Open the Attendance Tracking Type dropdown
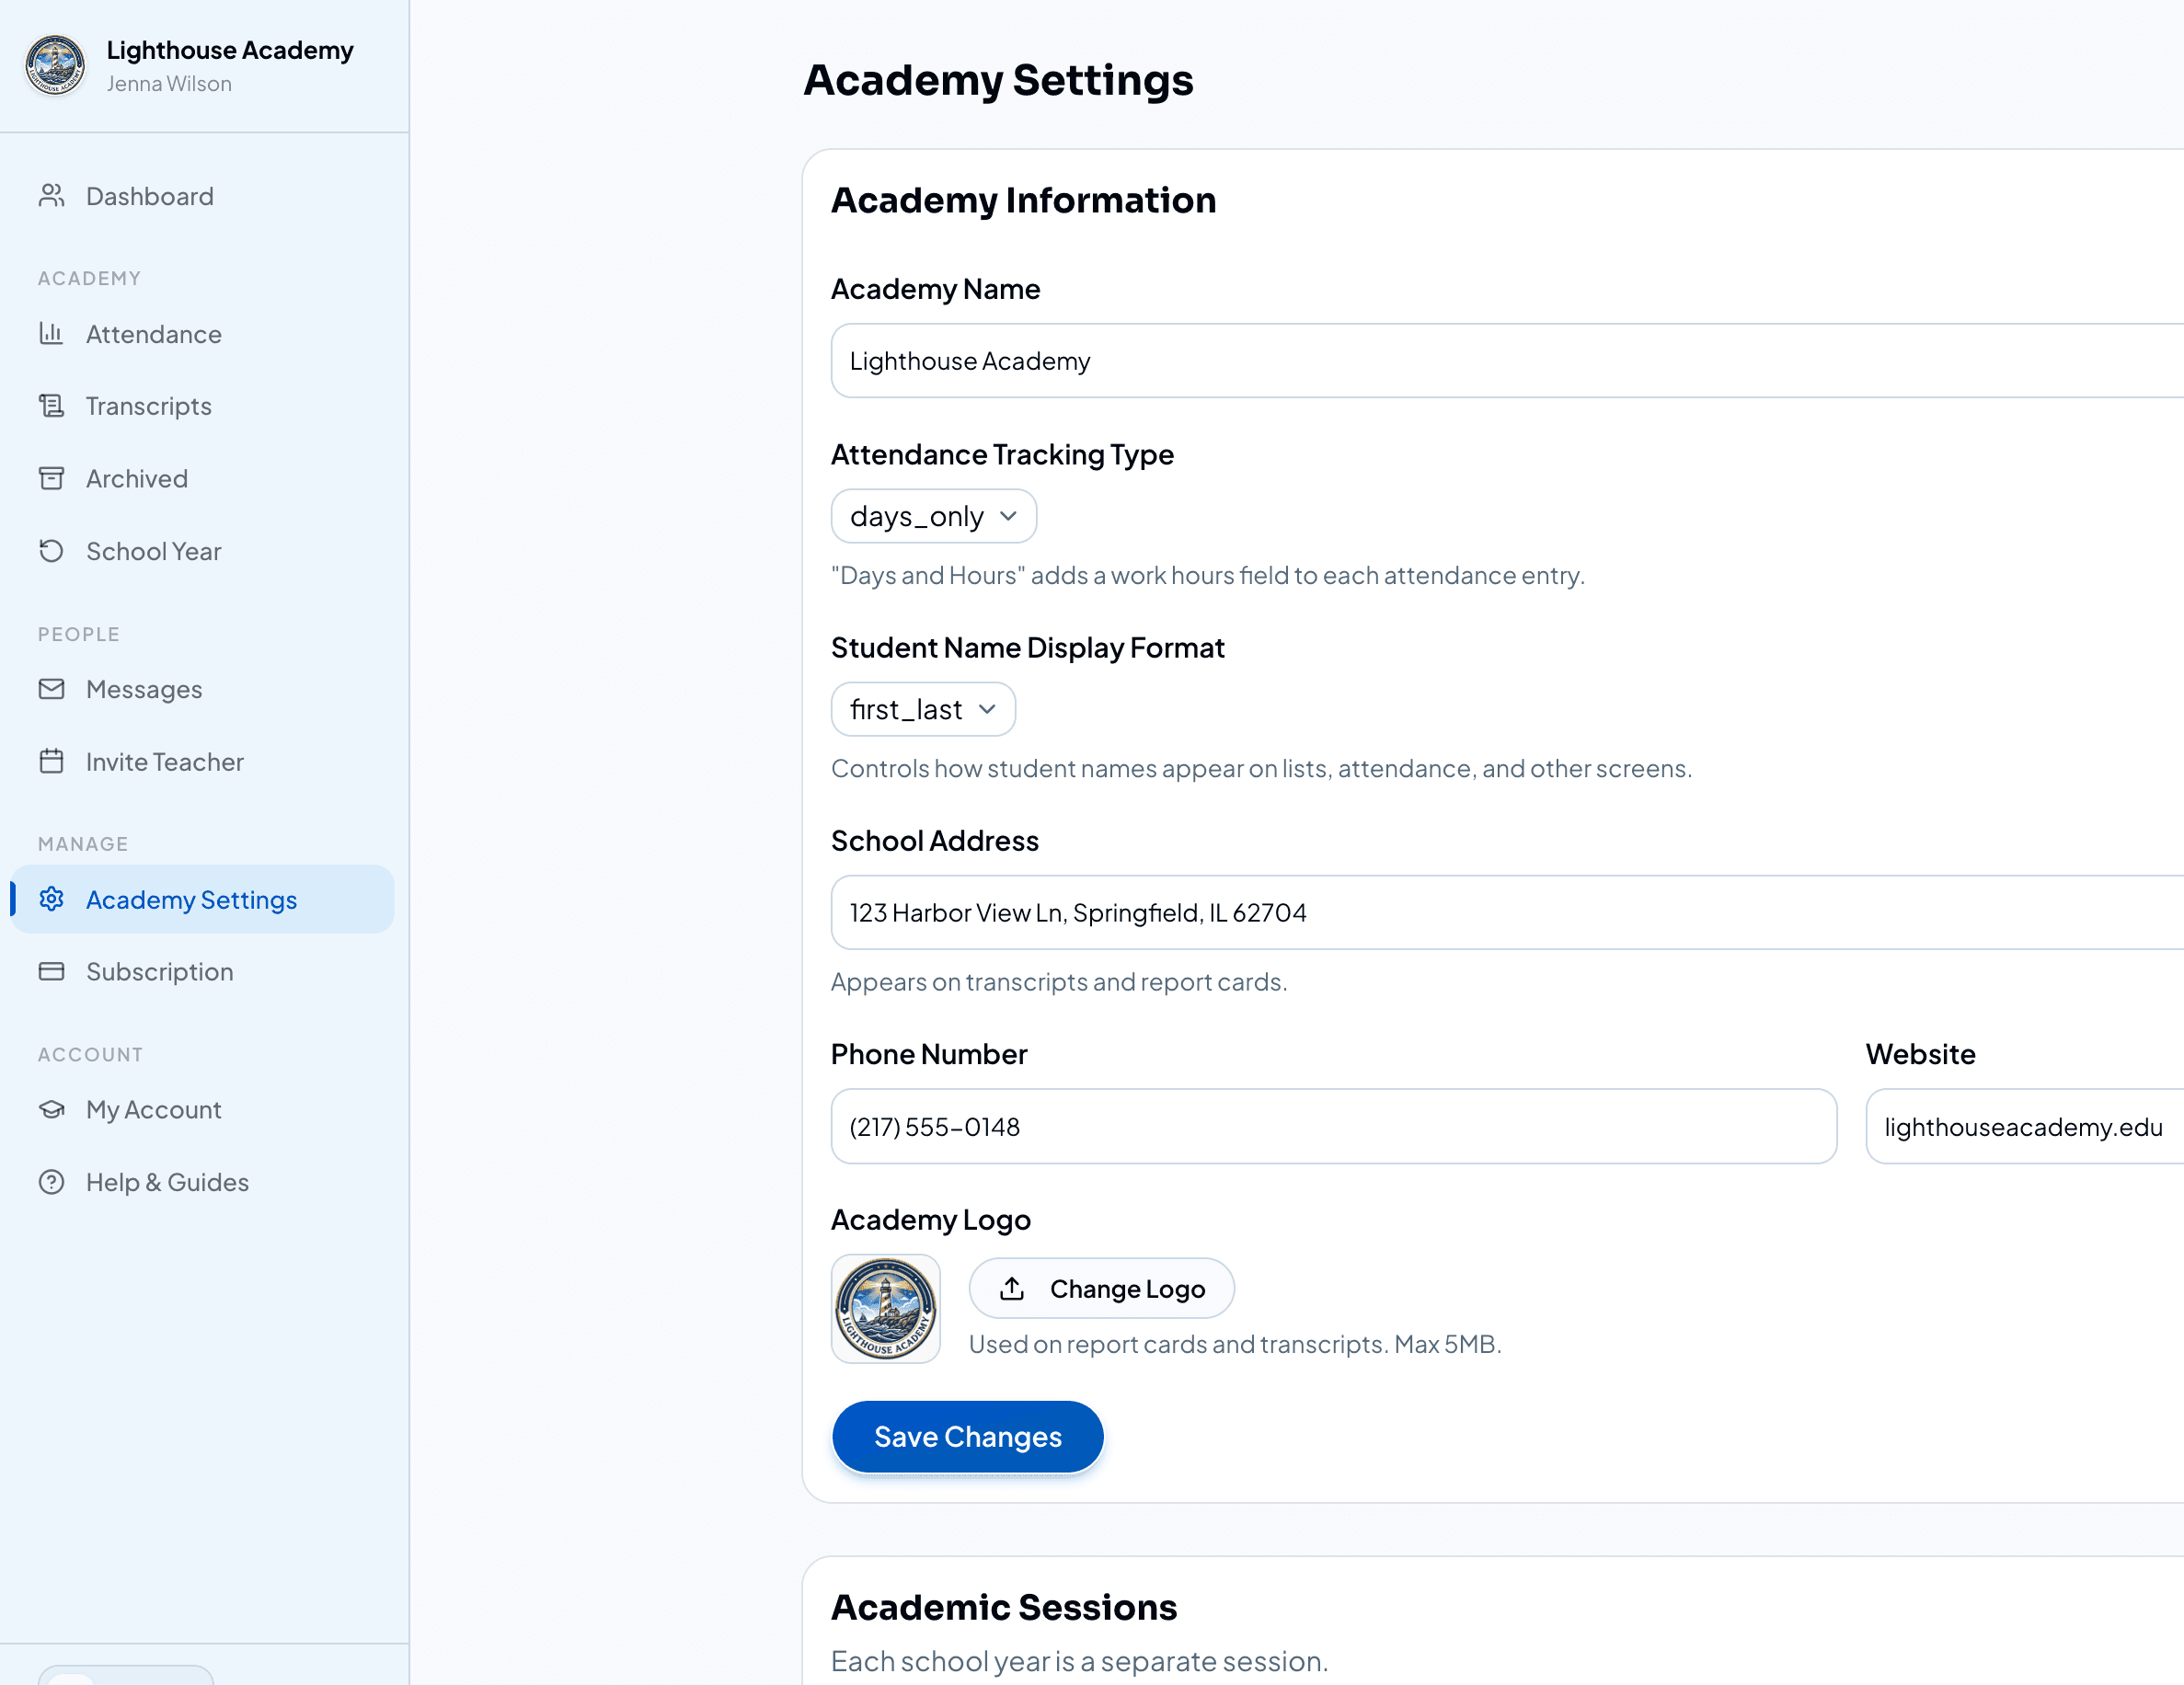This screenshot has height=1685, width=2184. point(933,516)
